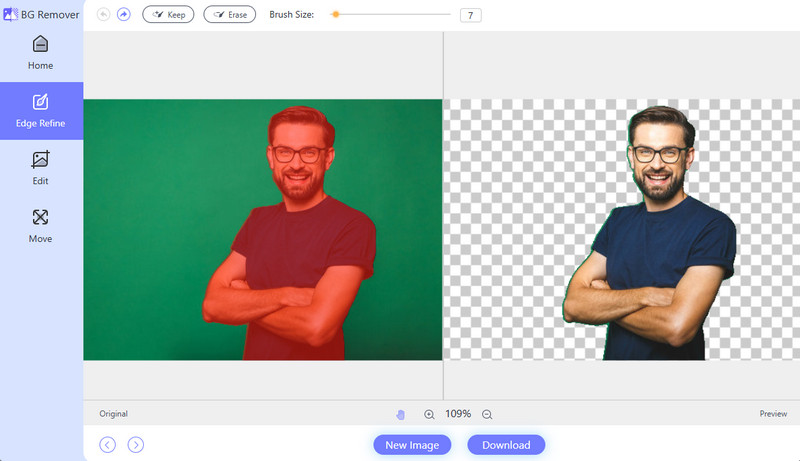Click the redo arrow icon
The width and height of the screenshot is (800, 461).
pyautogui.click(x=124, y=15)
